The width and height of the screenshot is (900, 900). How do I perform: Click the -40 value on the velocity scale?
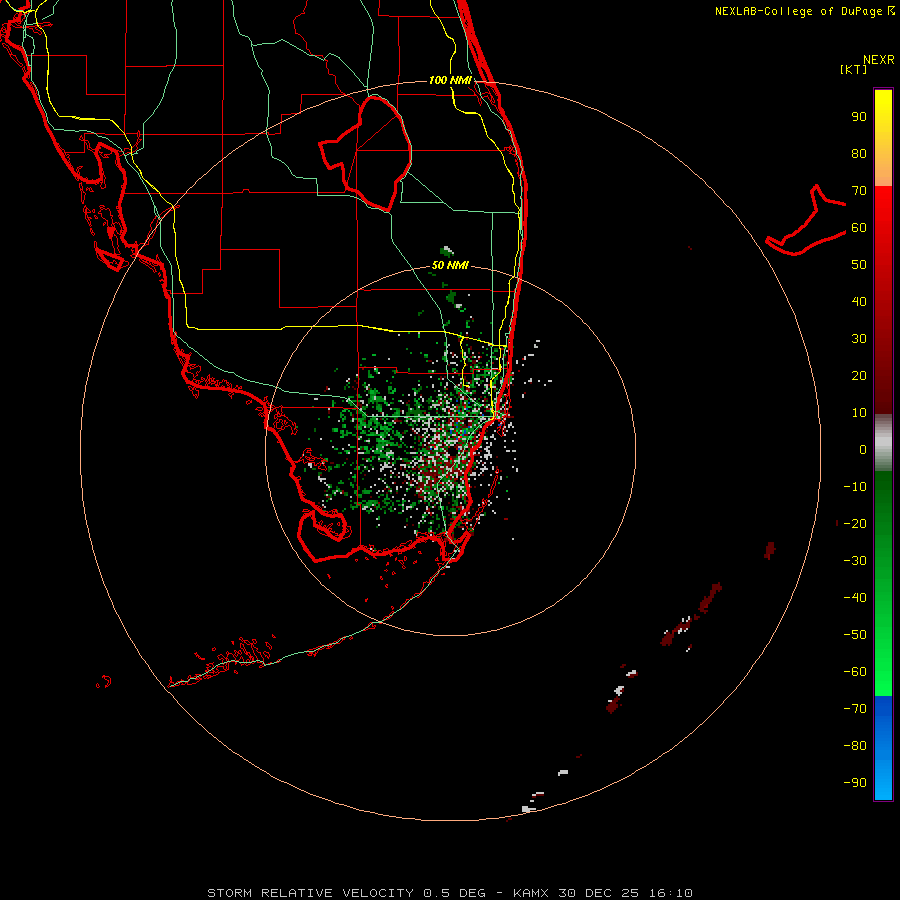(855, 598)
